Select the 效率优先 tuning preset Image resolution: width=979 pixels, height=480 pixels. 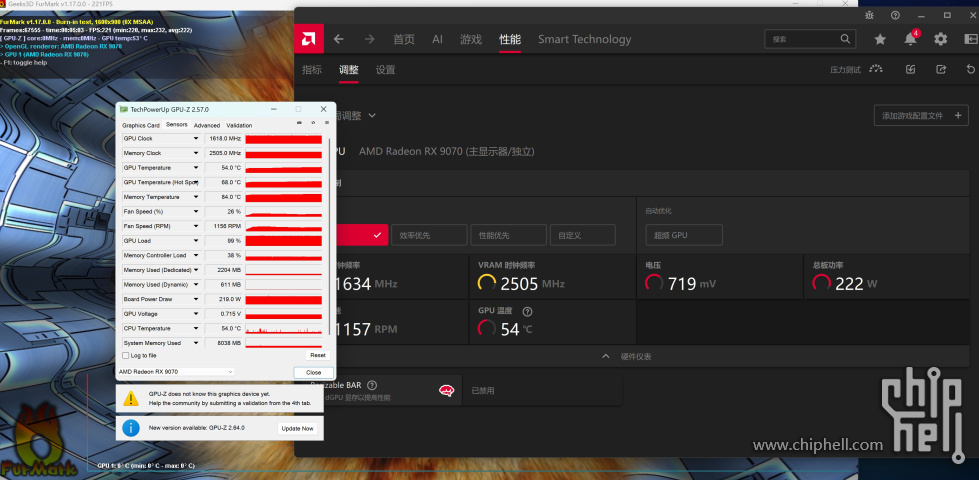point(429,235)
